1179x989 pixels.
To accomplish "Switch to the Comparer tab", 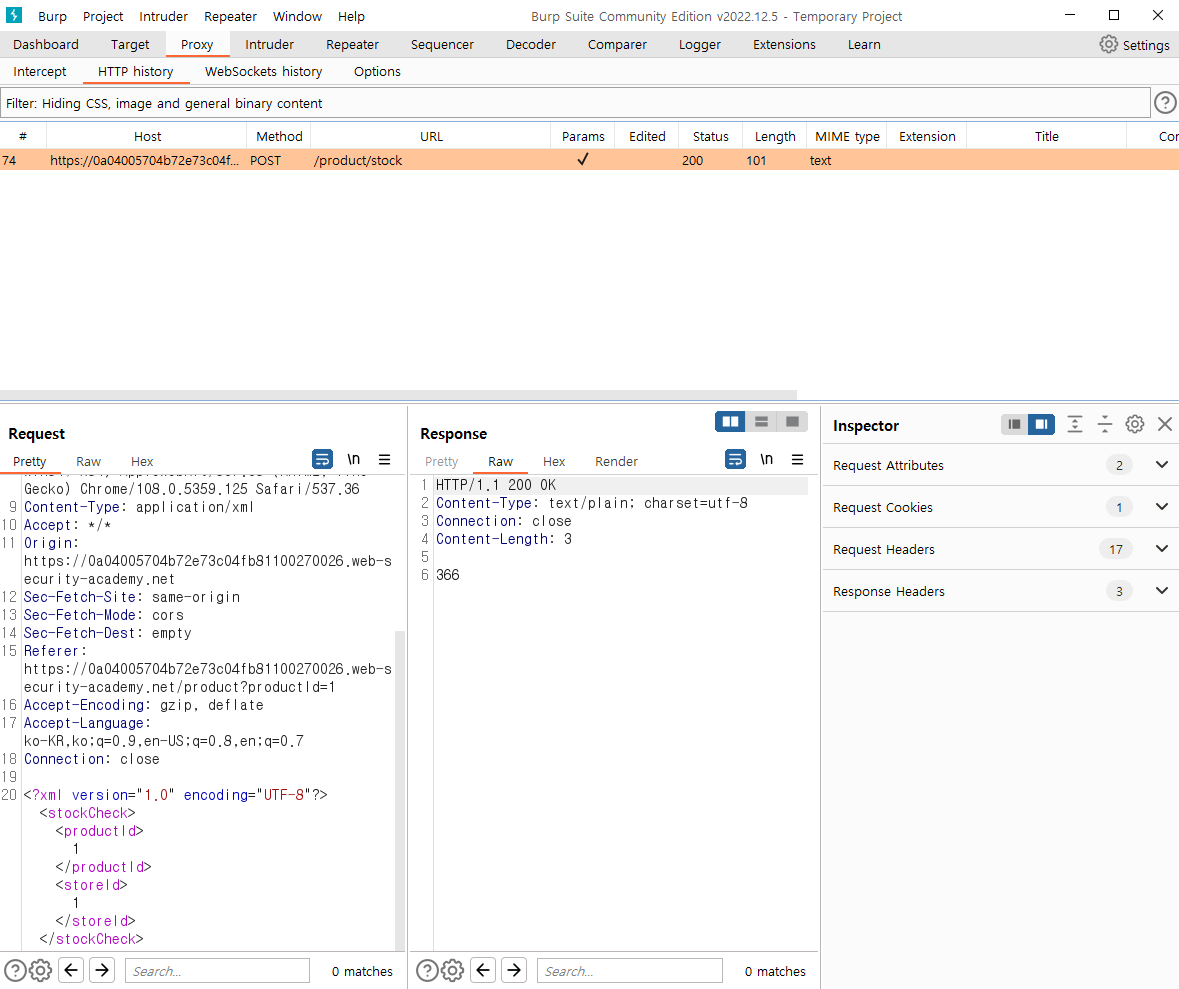I will coord(617,44).
